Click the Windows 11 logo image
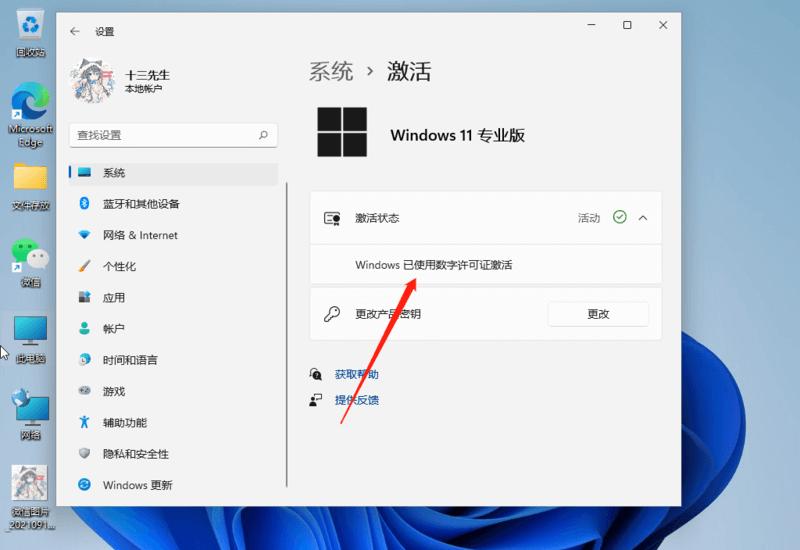Viewport: 800px width, 550px height. pyautogui.click(x=342, y=132)
